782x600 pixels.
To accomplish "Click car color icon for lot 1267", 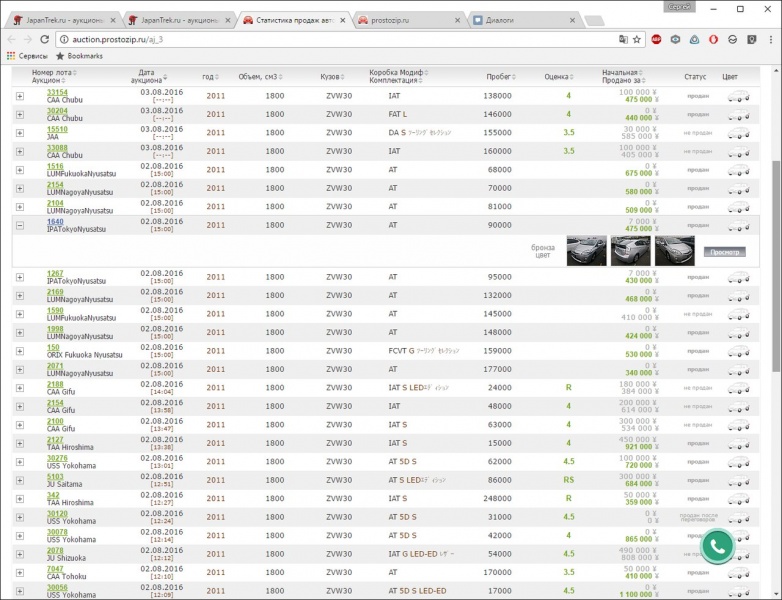I will click(739, 277).
